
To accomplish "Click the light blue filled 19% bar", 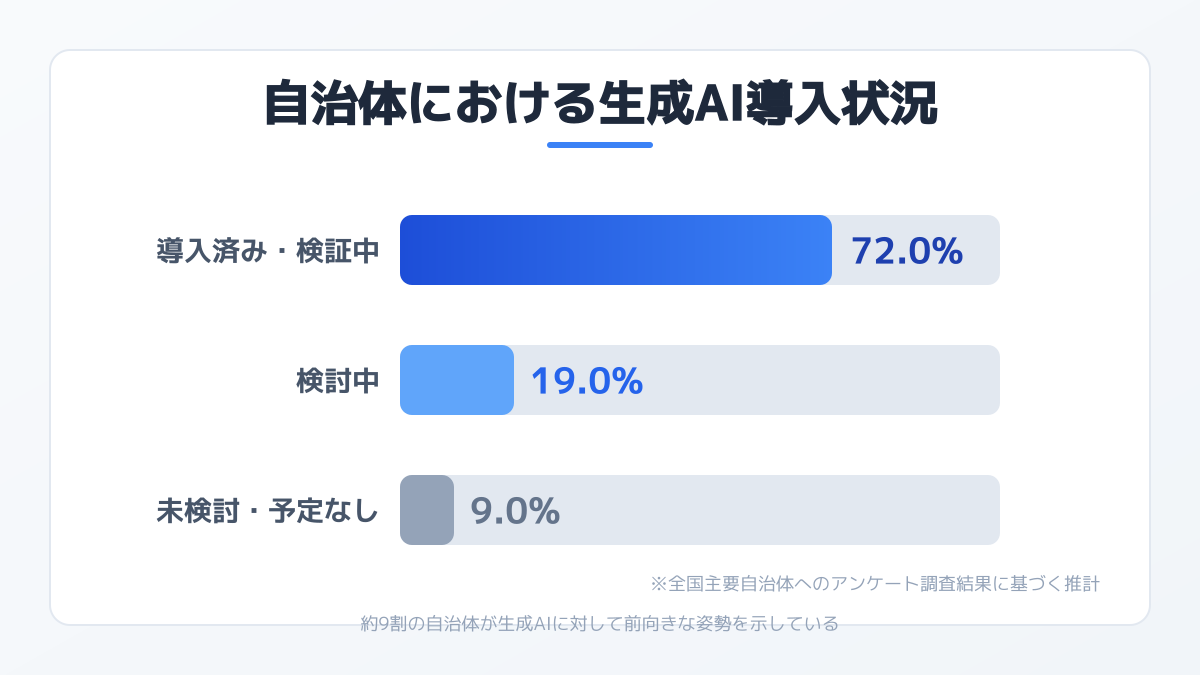I will click(456, 380).
